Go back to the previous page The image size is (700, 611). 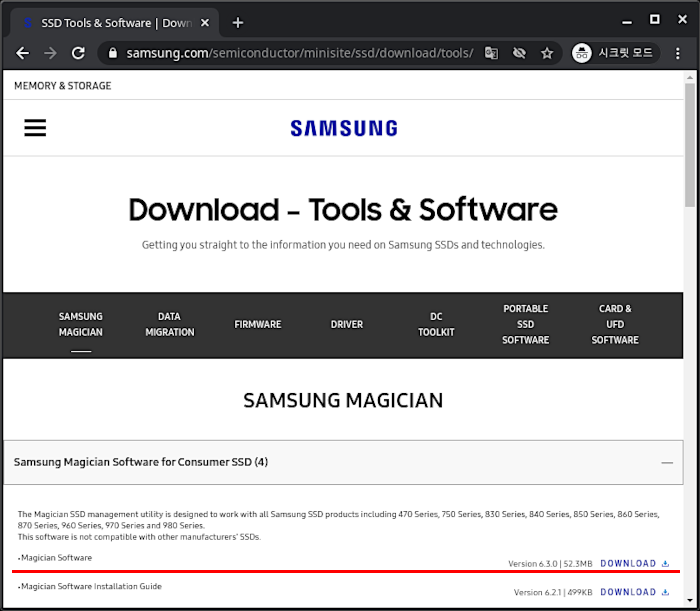tap(22, 53)
